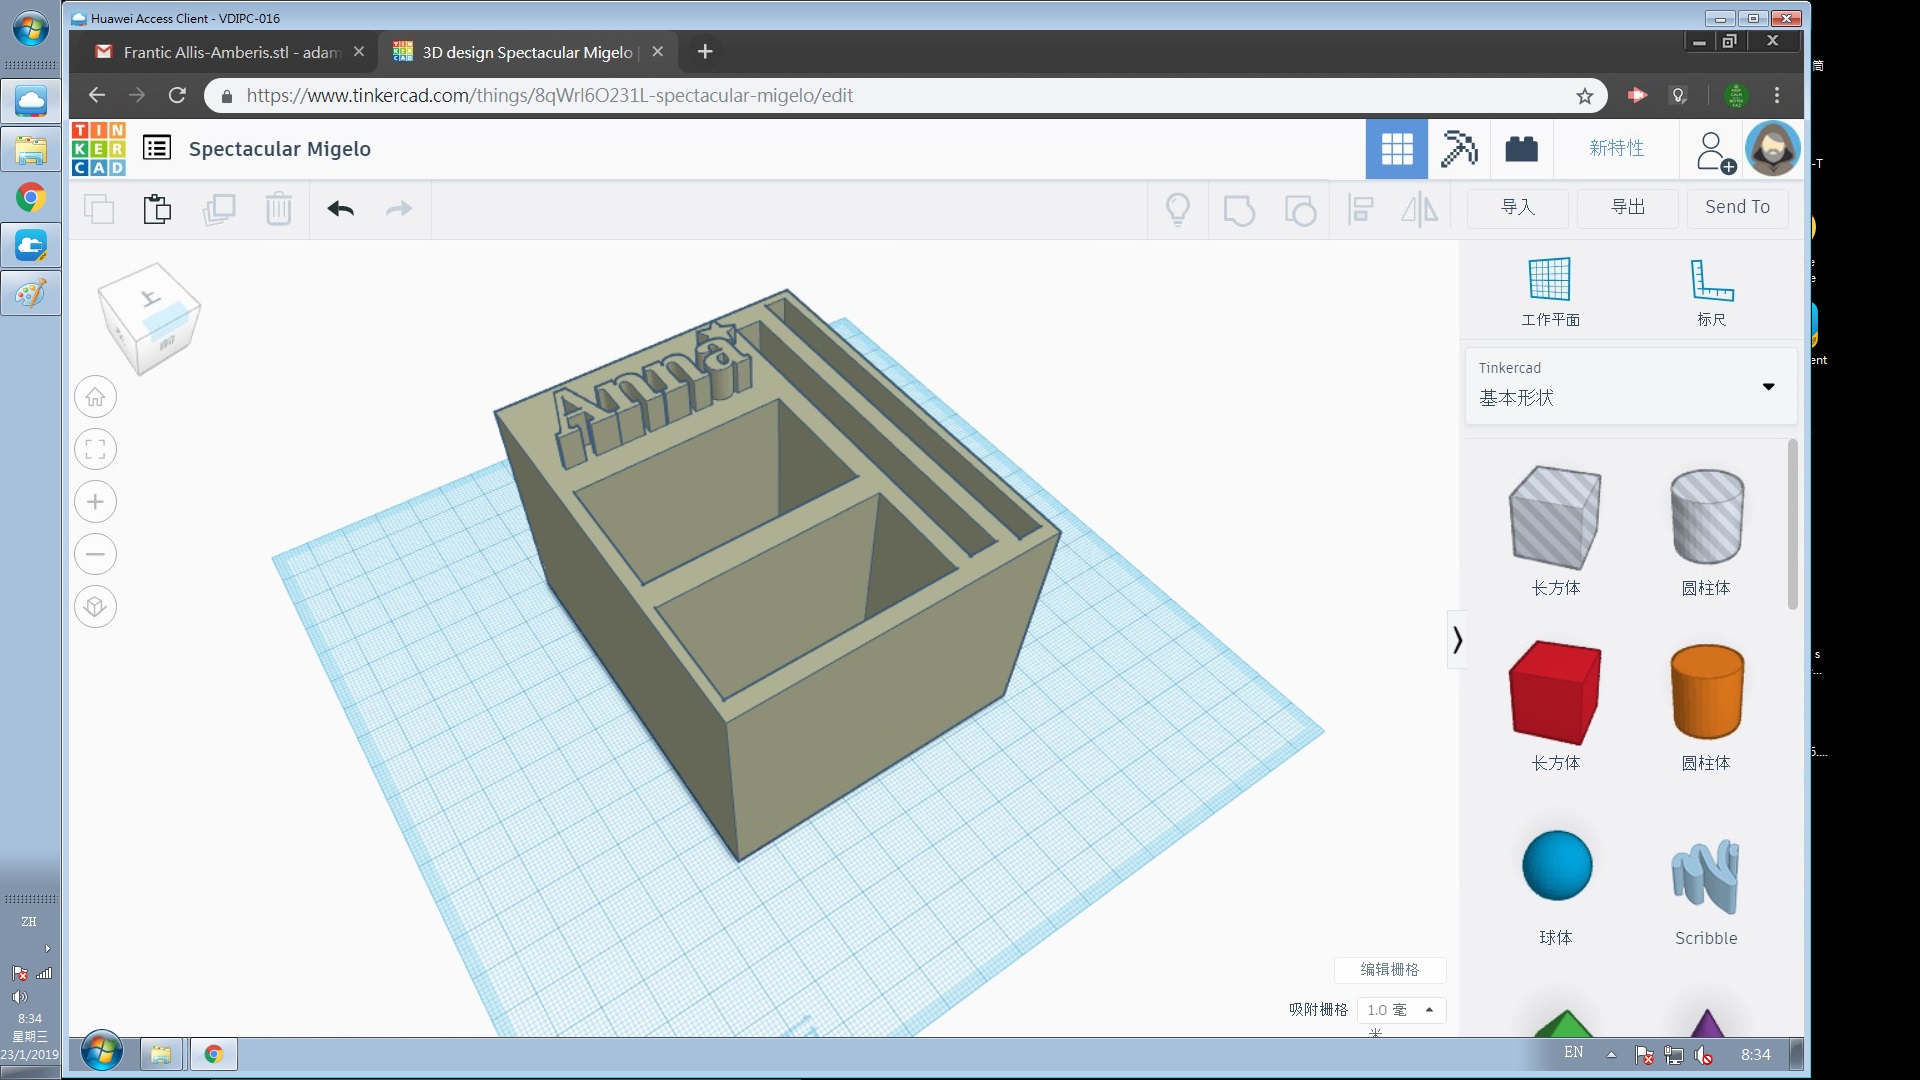
Task: Open the user profile avatar
Action: point(1773,149)
